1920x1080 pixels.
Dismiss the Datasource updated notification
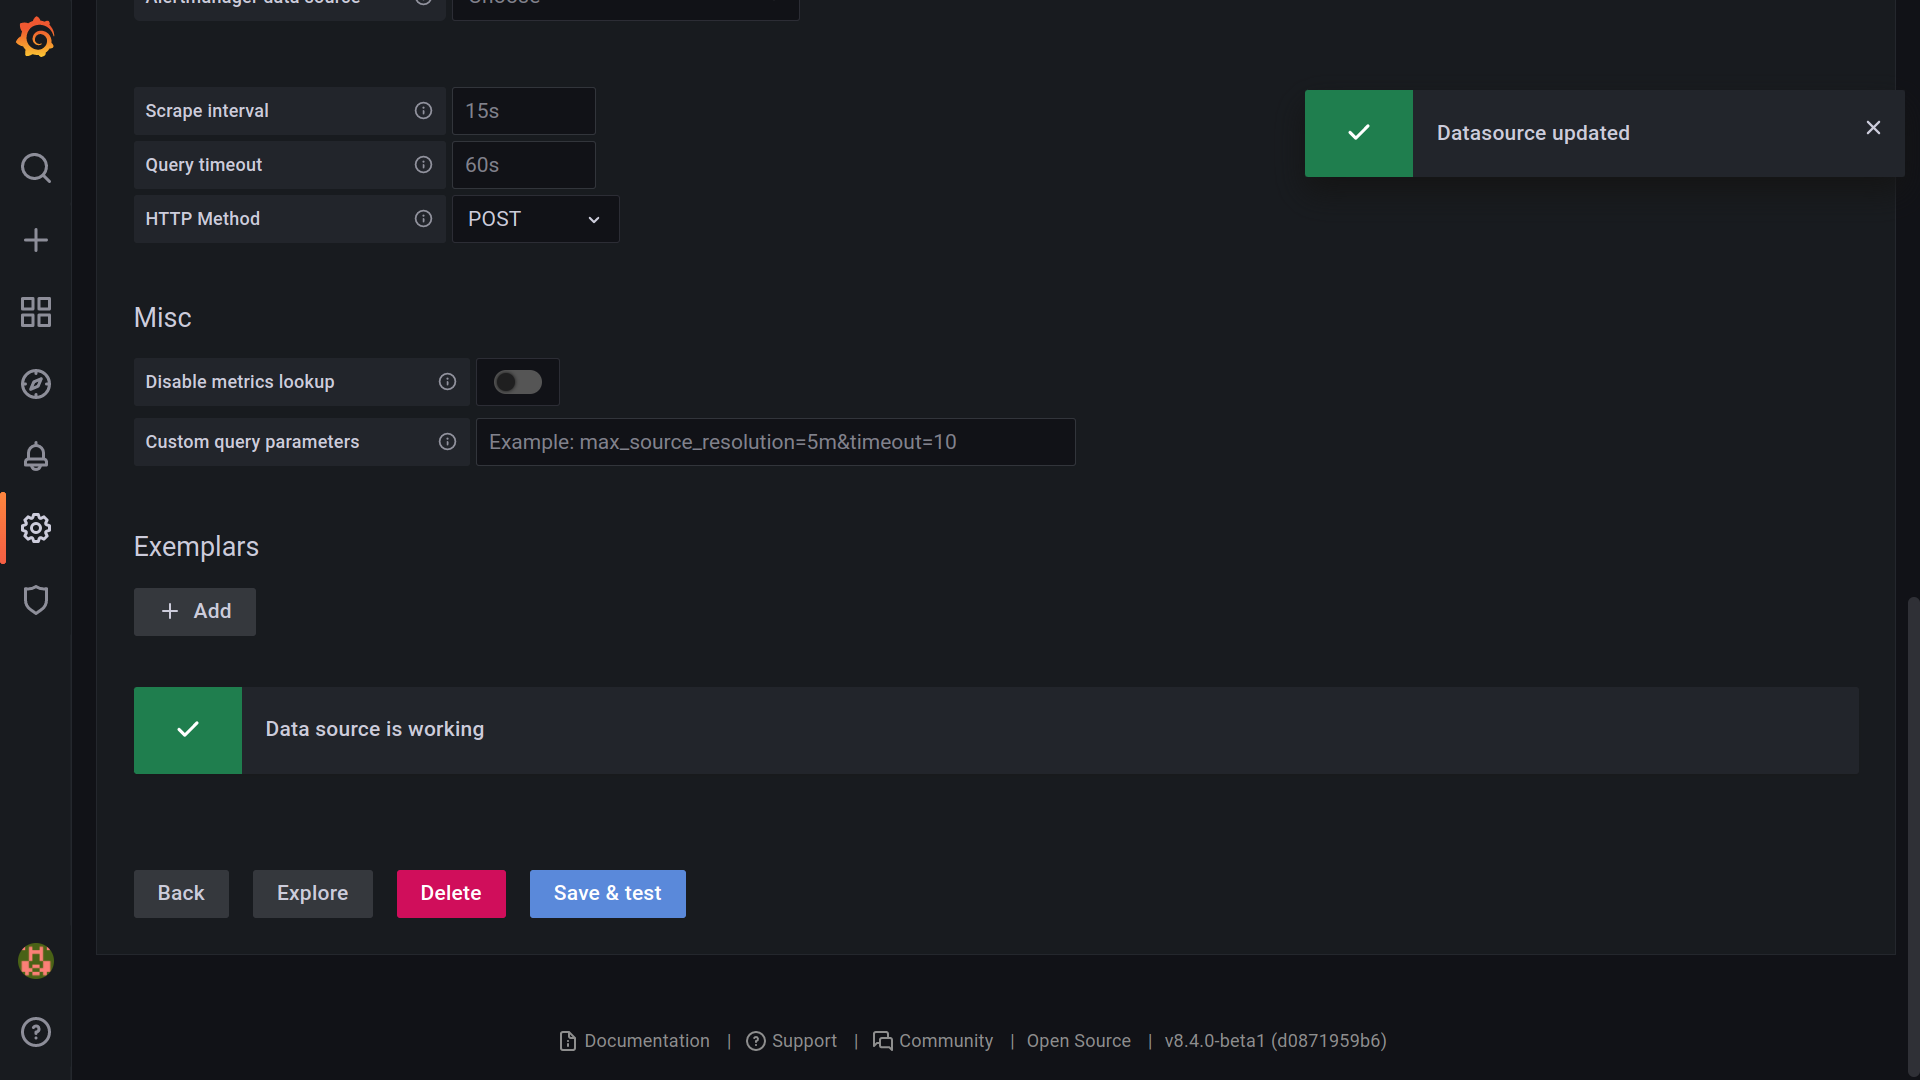pyautogui.click(x=1873, y=128)
